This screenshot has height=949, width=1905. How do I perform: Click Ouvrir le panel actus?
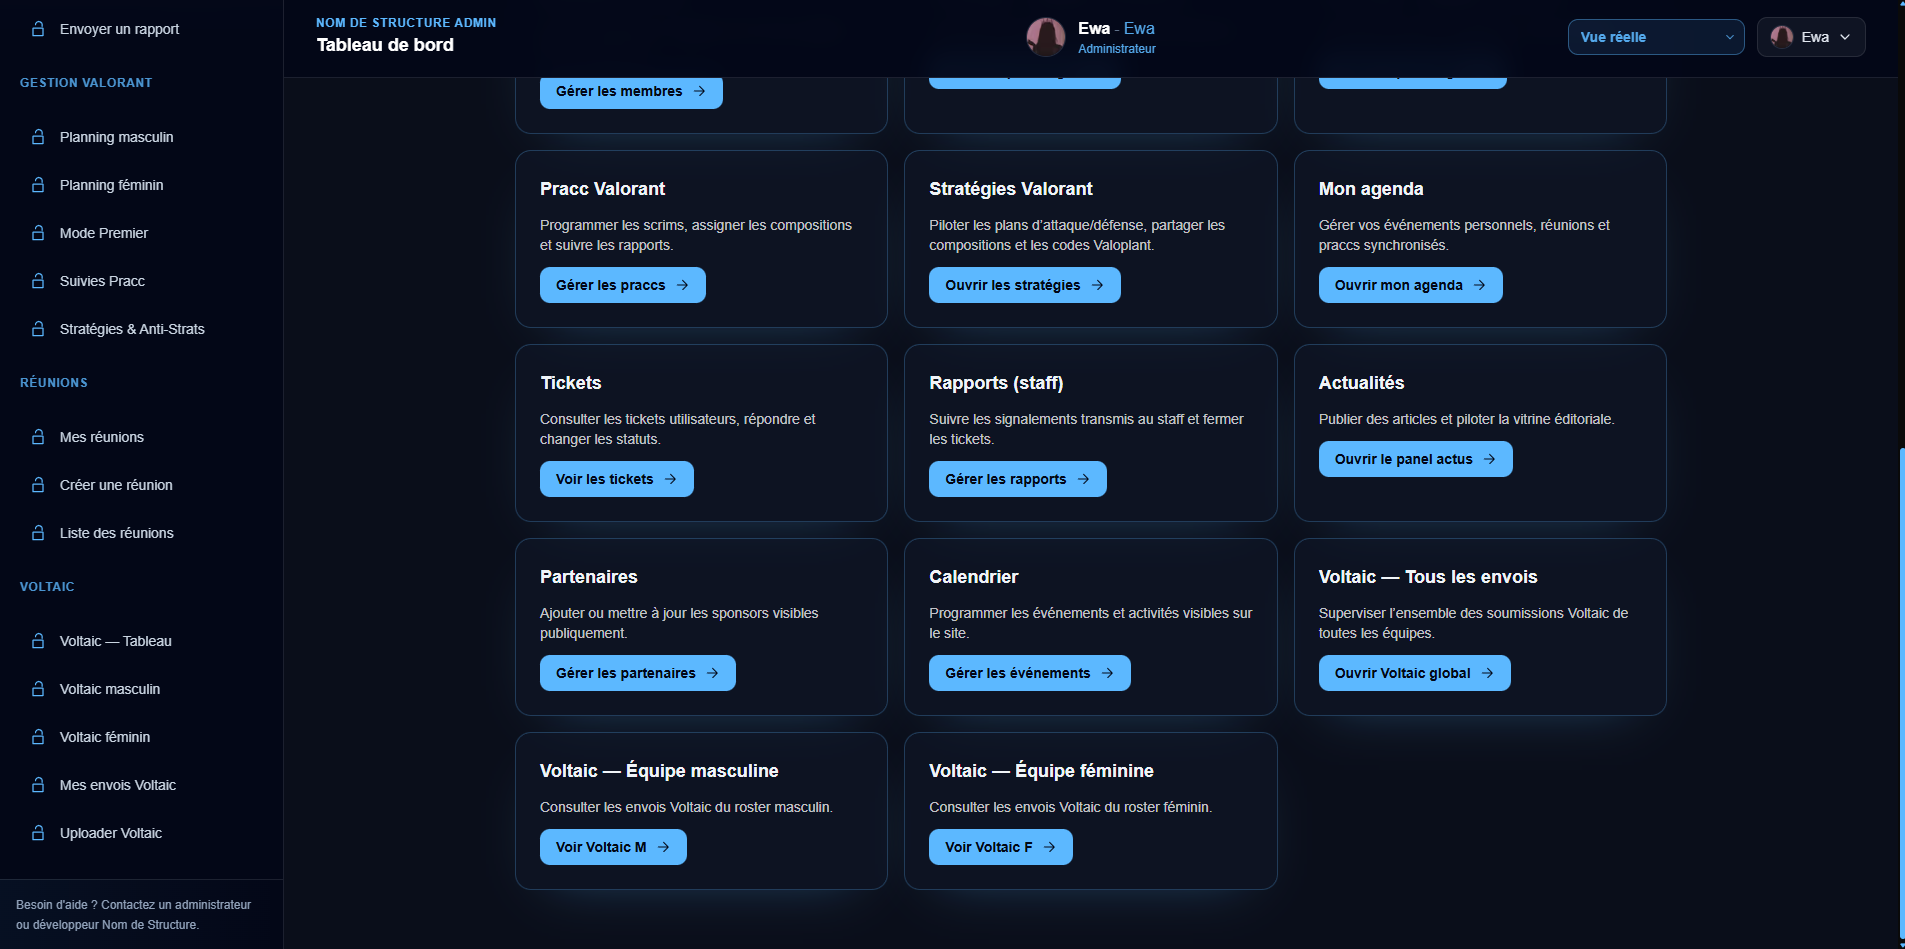[1415, 459]
